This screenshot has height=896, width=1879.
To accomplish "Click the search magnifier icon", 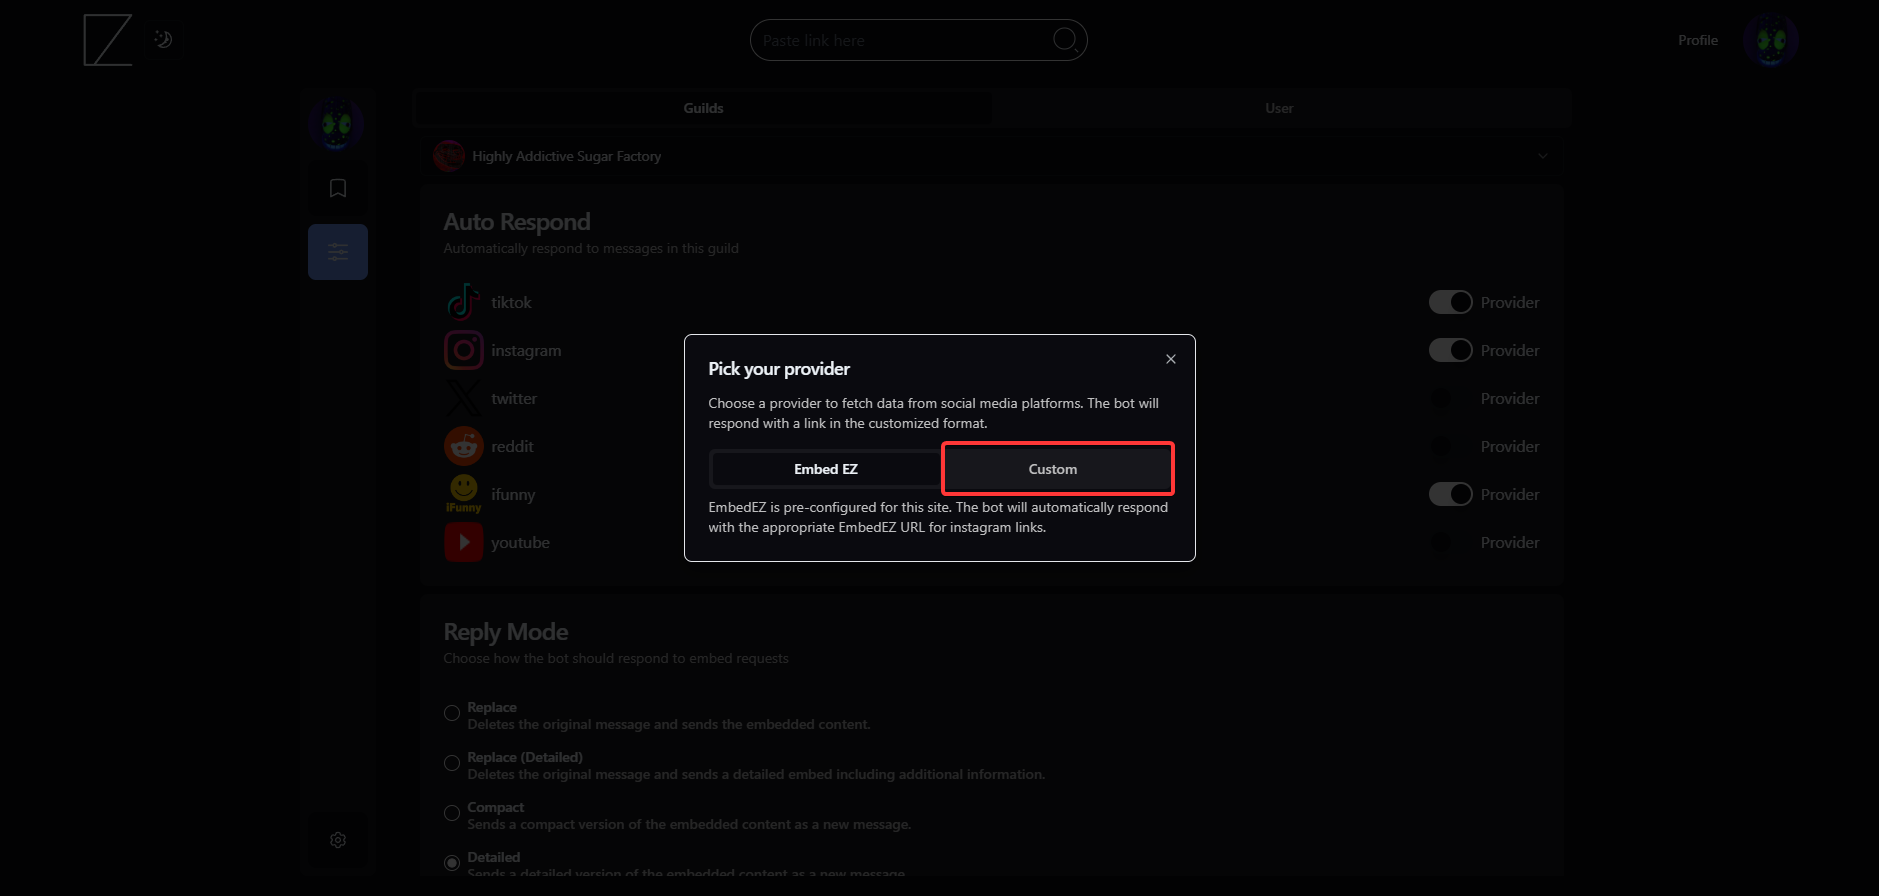I will [1065, 40].
